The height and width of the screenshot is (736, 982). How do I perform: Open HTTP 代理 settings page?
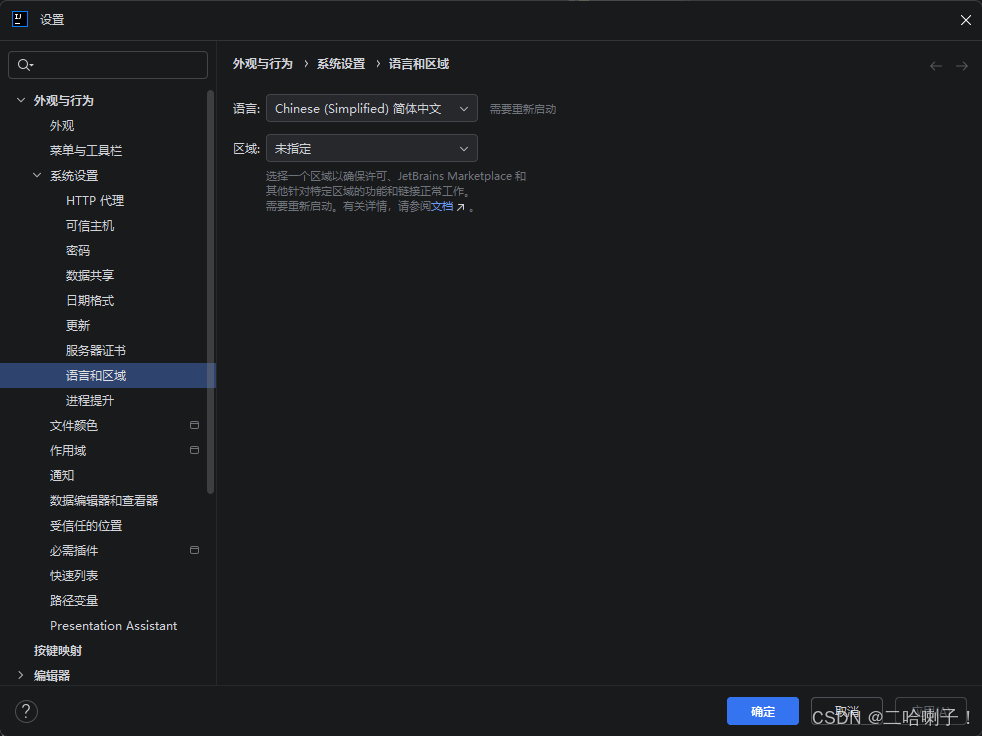95,200
